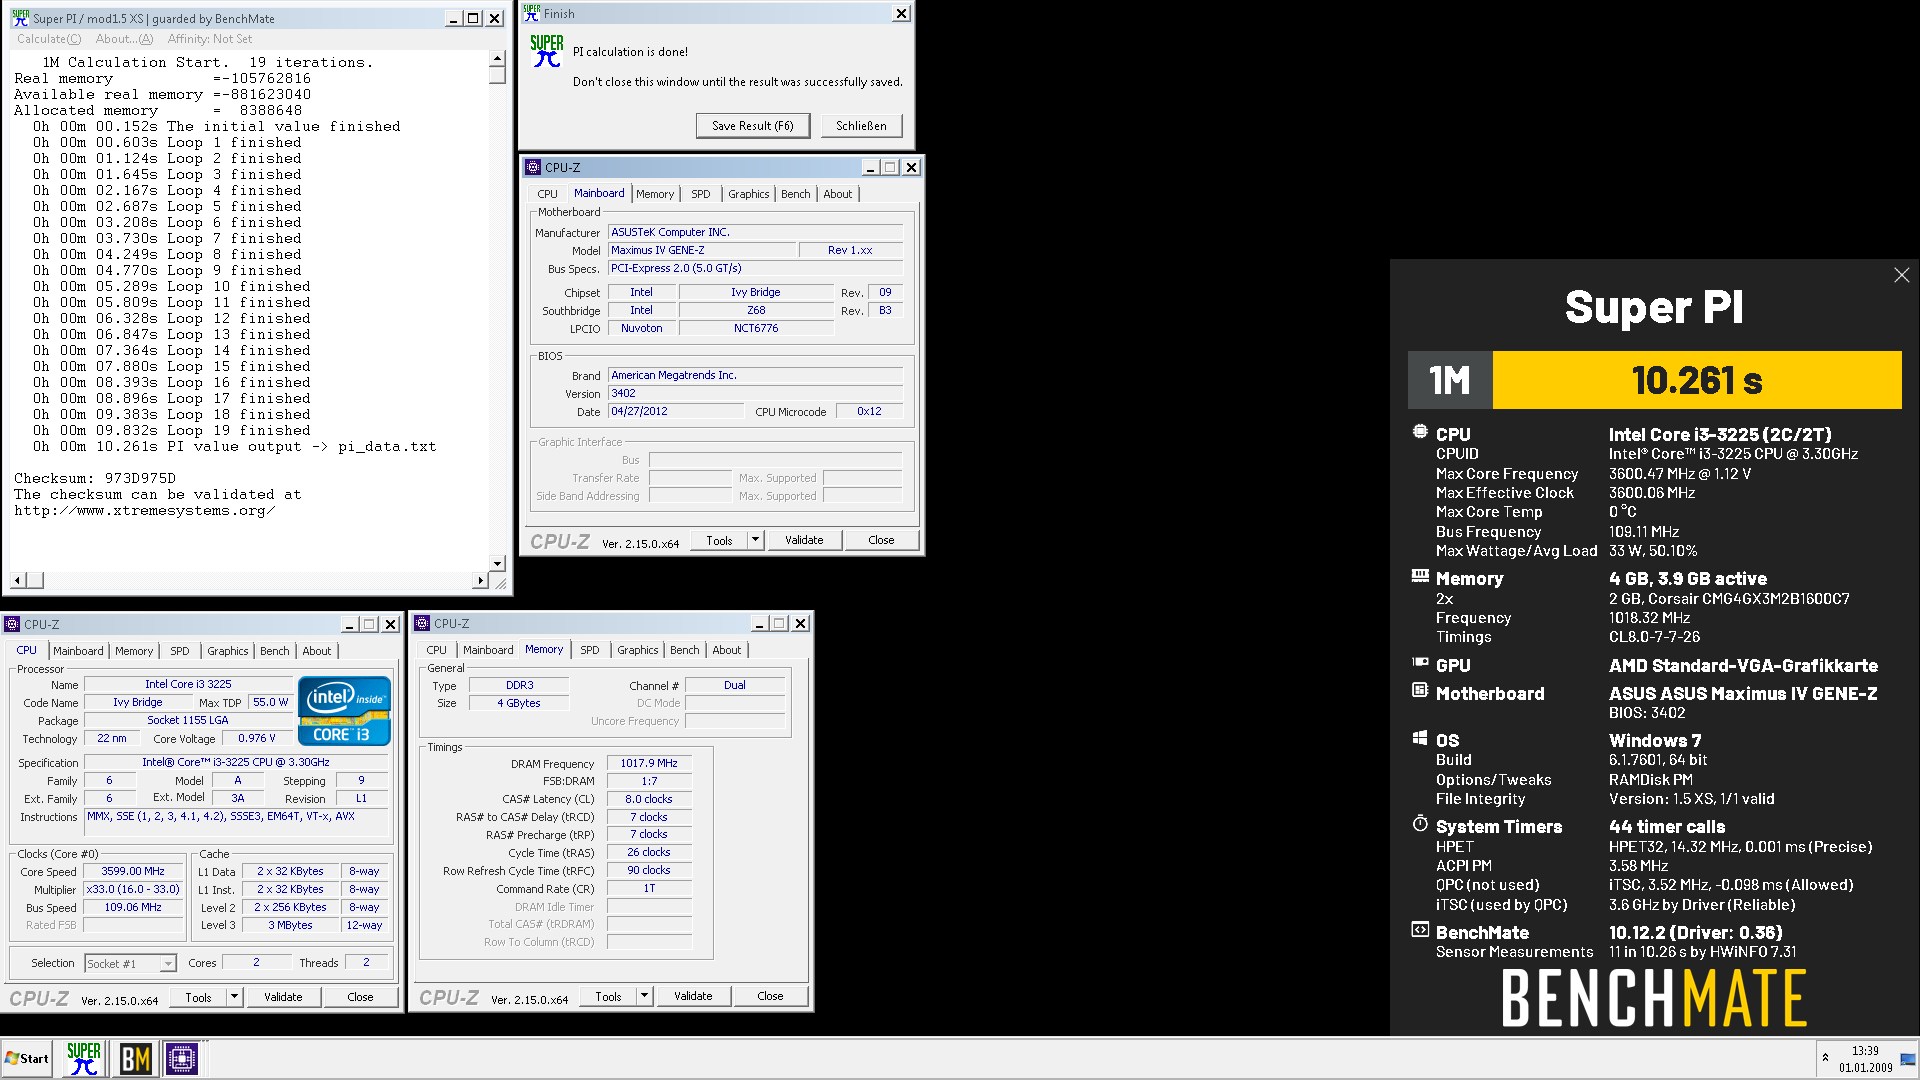Click the Super PI window title icon
Viewport: 1920px width, 1080px height.
coord(20,18)
